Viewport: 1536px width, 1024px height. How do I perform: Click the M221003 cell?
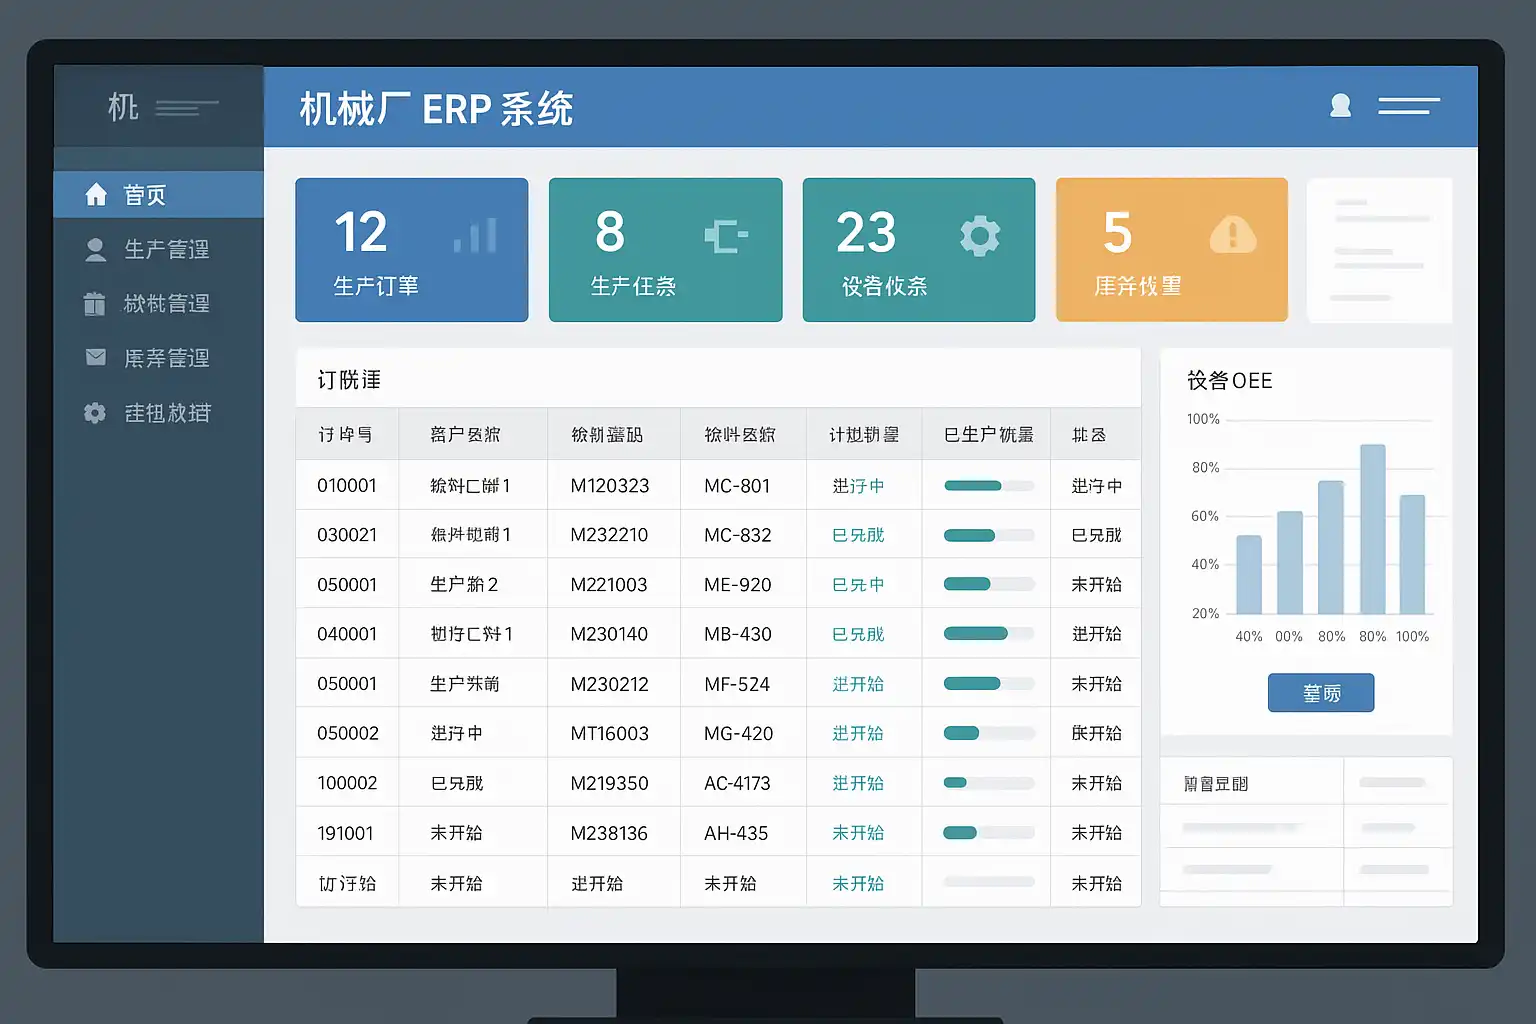click(609, 584)
